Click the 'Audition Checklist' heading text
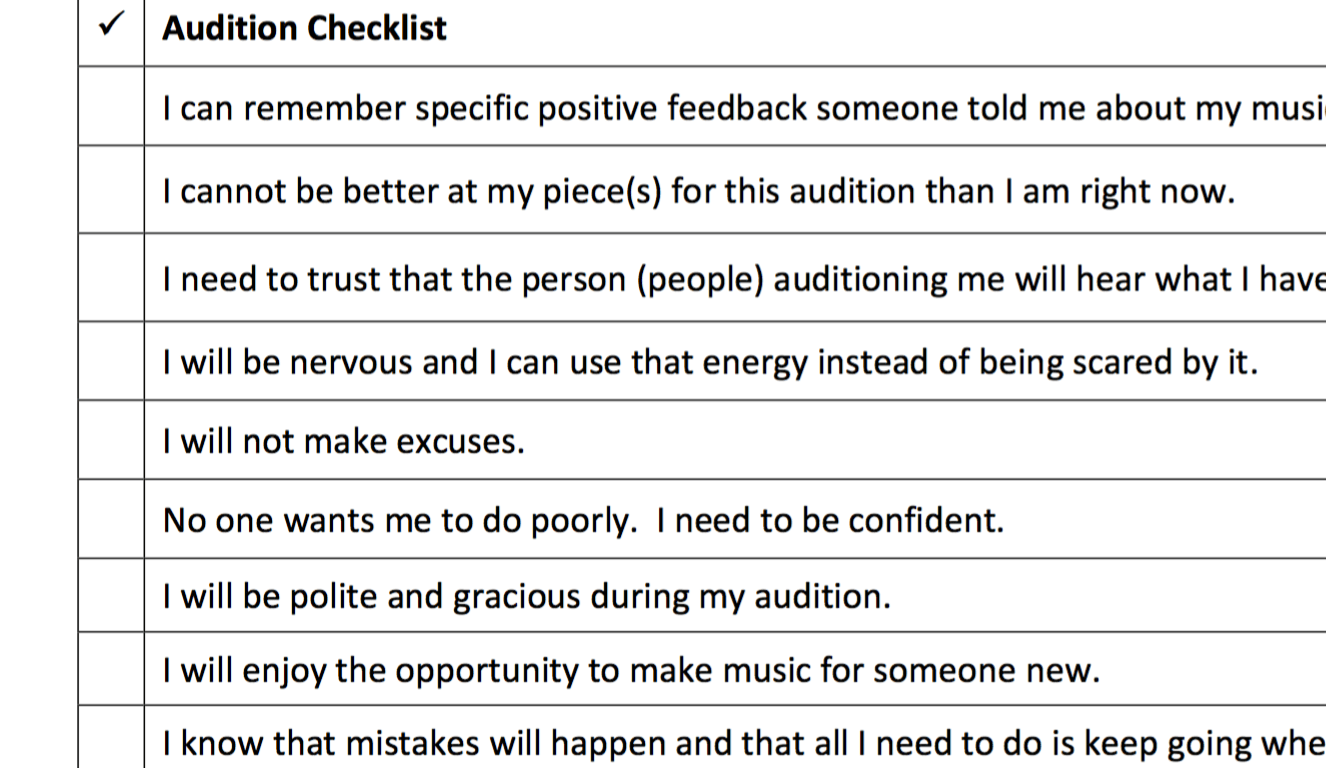Screen dimensions: 1326x768 [x=304, y=28]
